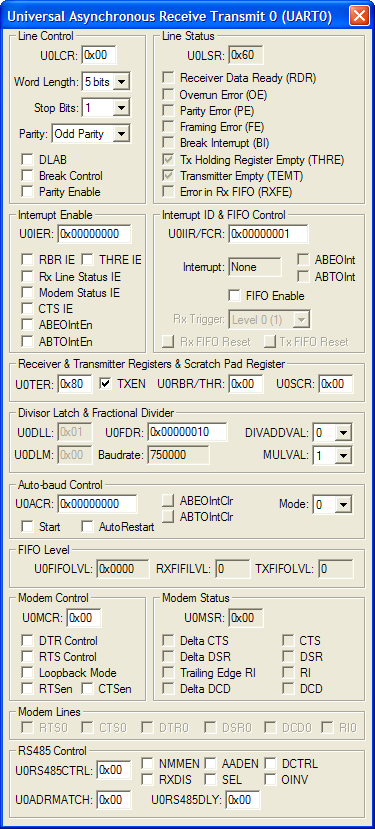375x829 pixels.
Task: Close the UART0 dialog window
Action: pos(360,16)
